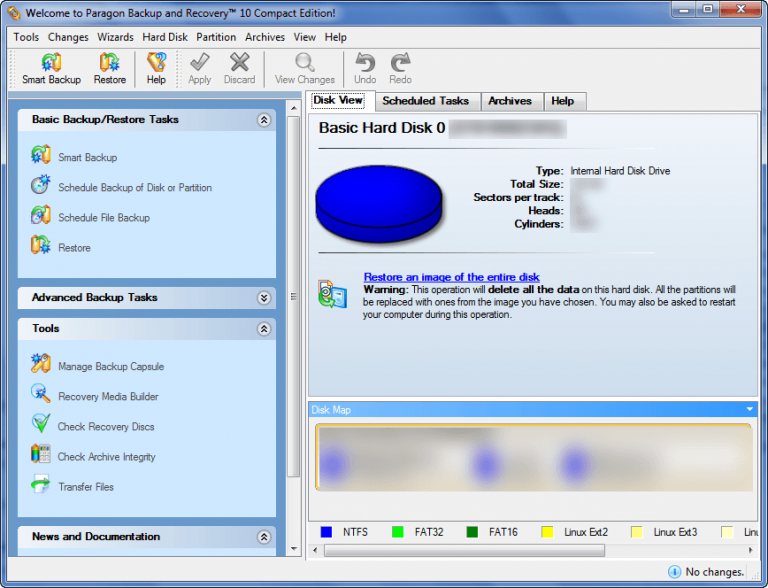Click the green FAT32 legend swatch
Viewport: 768px width, 588px height.
[x=398, y=532]
